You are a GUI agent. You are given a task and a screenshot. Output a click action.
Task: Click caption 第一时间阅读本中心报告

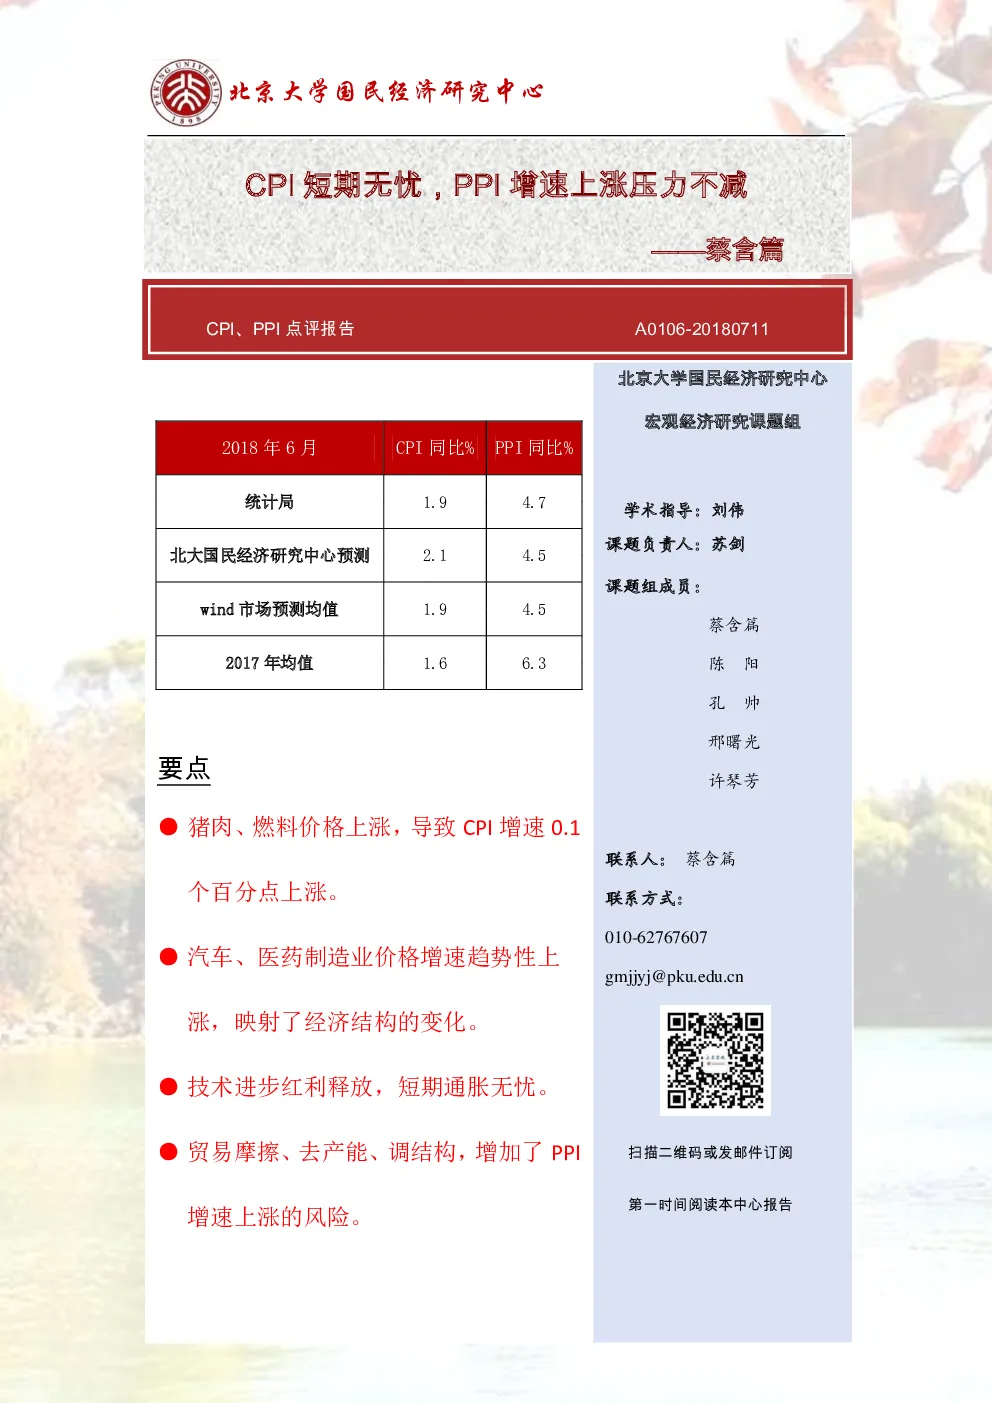point(710,1205)
